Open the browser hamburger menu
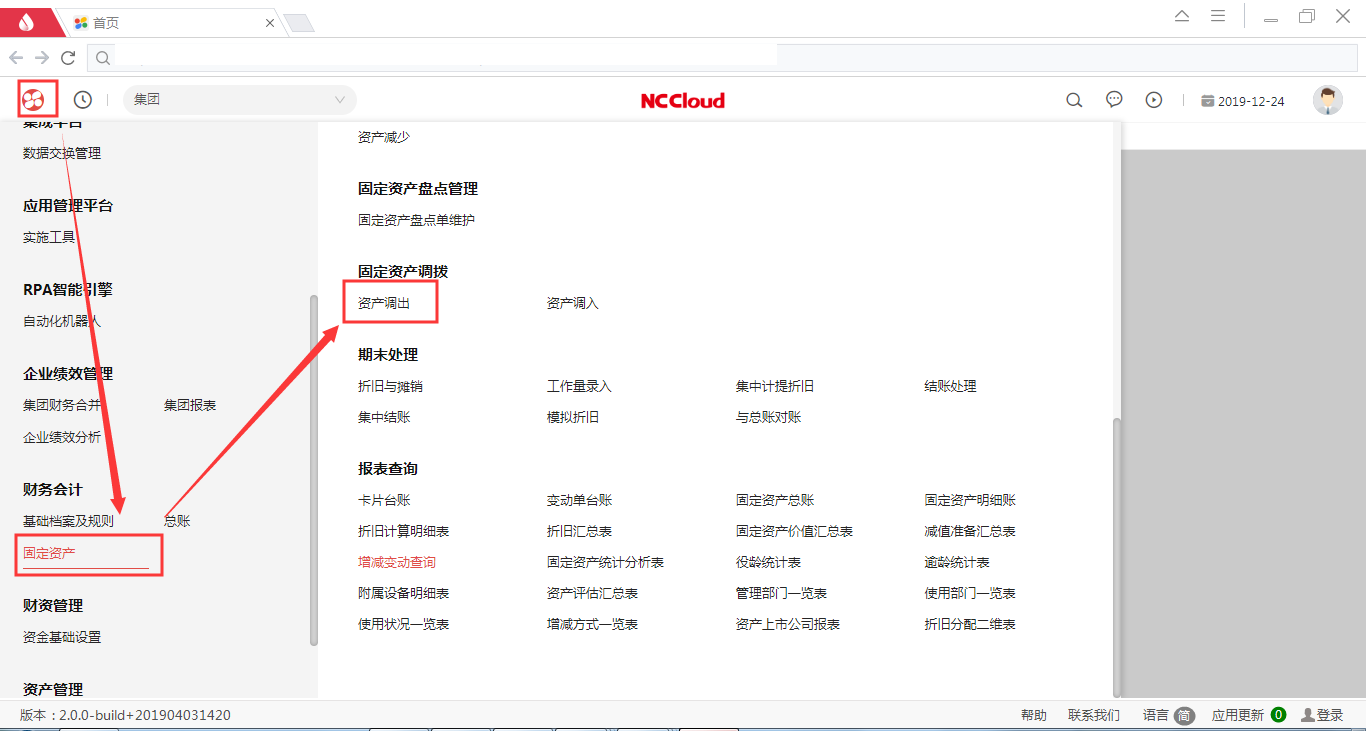The width and height of the screenshot is (1366, 731). (x=1218, y=17)
